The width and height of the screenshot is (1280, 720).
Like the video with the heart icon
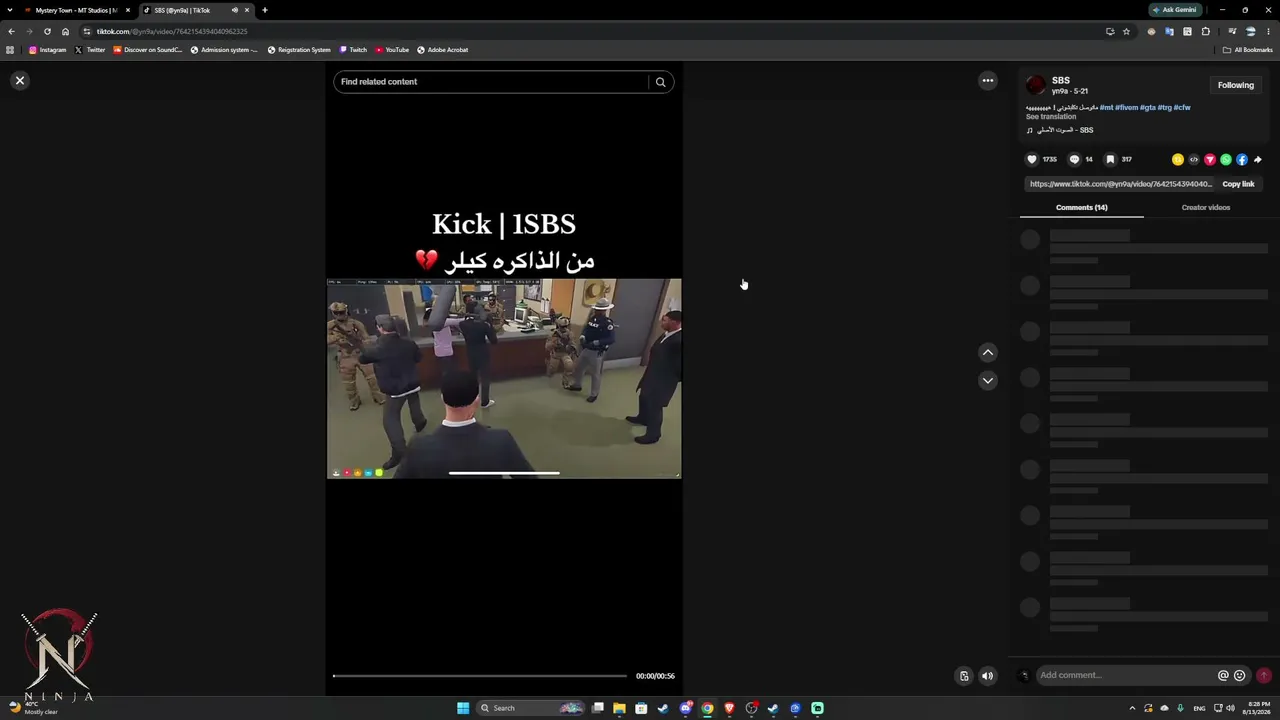(x=1032, y=159)
